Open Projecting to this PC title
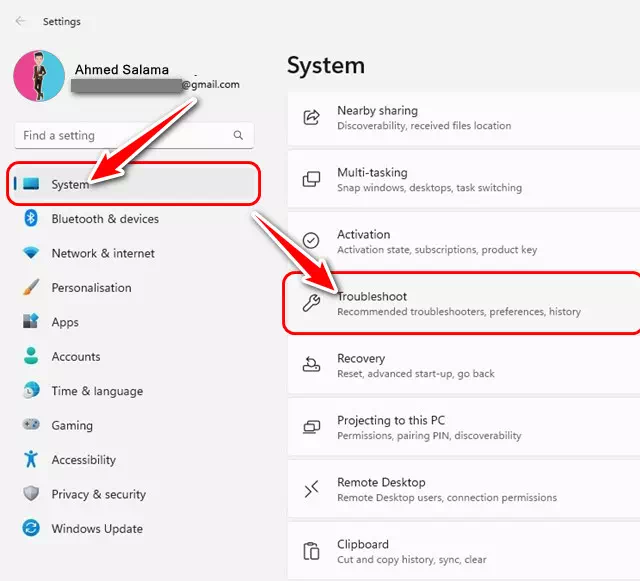Screen dimensions: 640x581 [391, 420]
